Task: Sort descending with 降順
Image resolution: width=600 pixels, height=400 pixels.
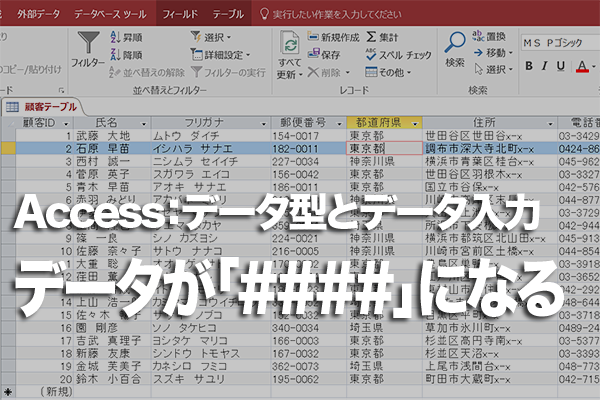Action: point(126,55)
